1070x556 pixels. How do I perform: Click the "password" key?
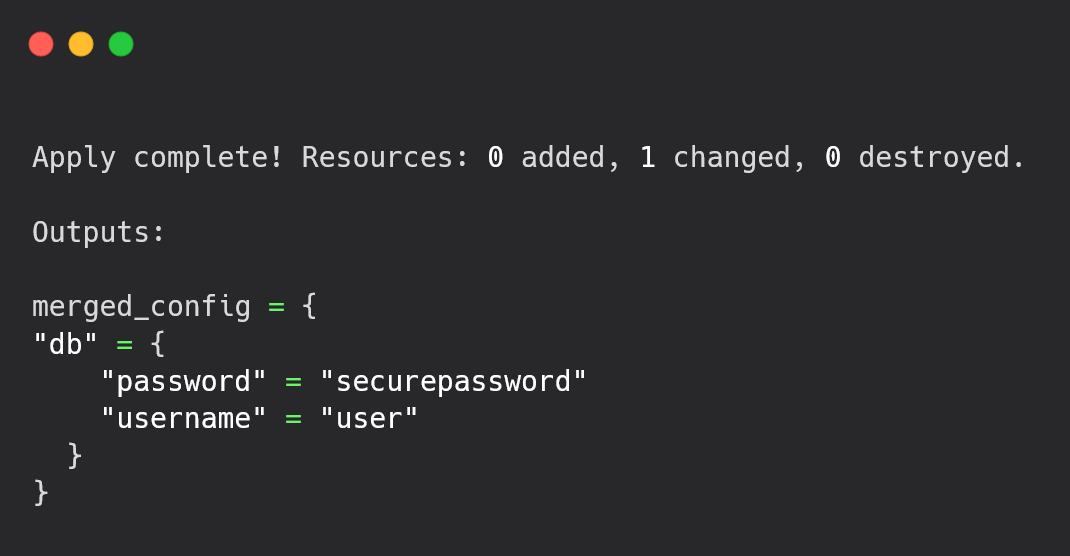tap(184, 381)
